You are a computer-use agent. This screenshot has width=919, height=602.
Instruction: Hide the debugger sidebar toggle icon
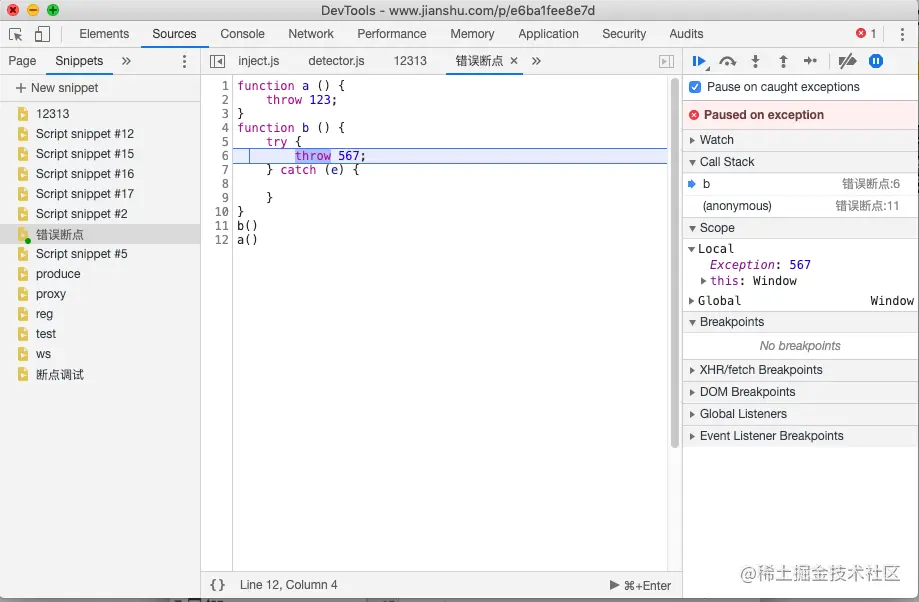click(666, 61)
